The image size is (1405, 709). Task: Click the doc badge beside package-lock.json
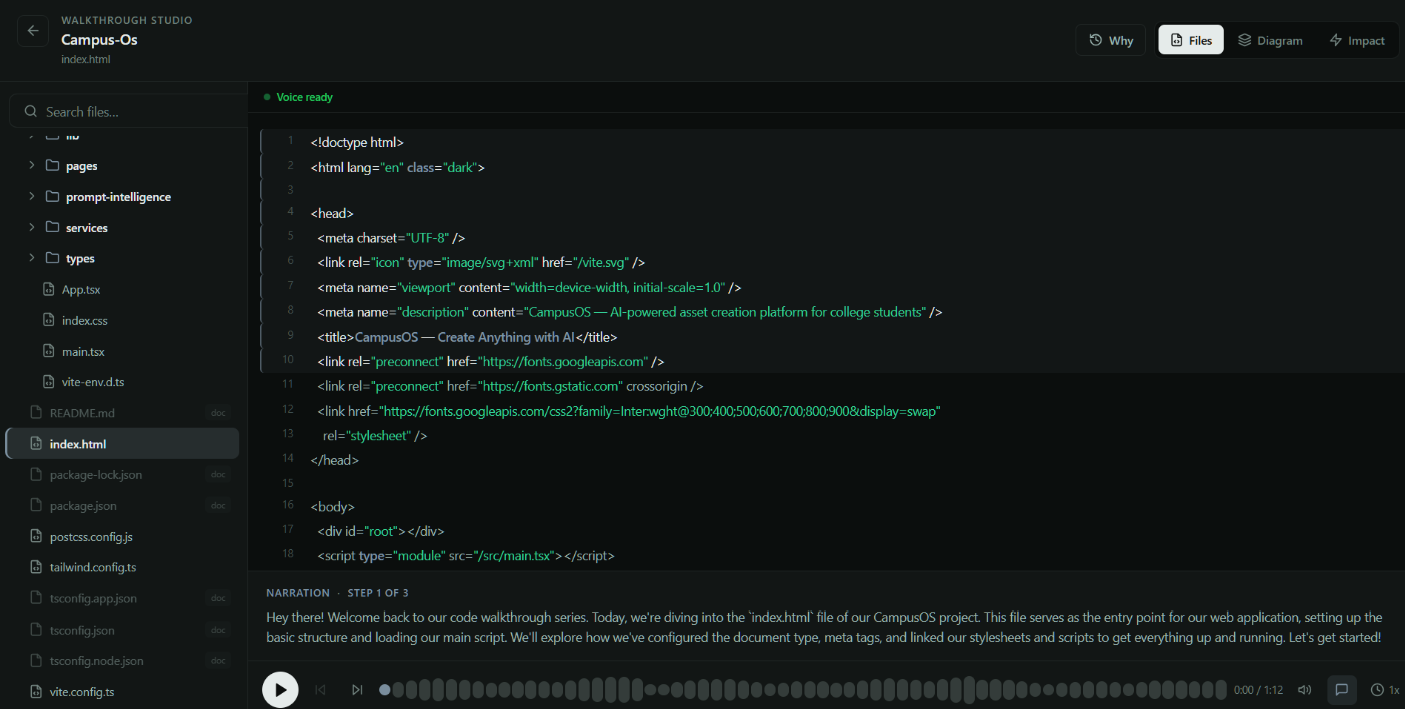(x=218, y=475)
